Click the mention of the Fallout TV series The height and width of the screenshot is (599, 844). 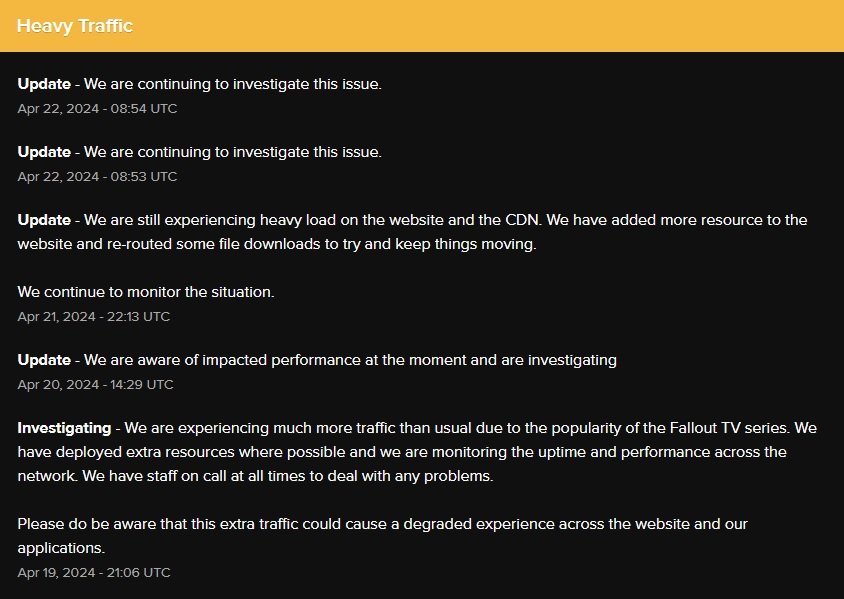pyautogui.click(x=729, y=428)
